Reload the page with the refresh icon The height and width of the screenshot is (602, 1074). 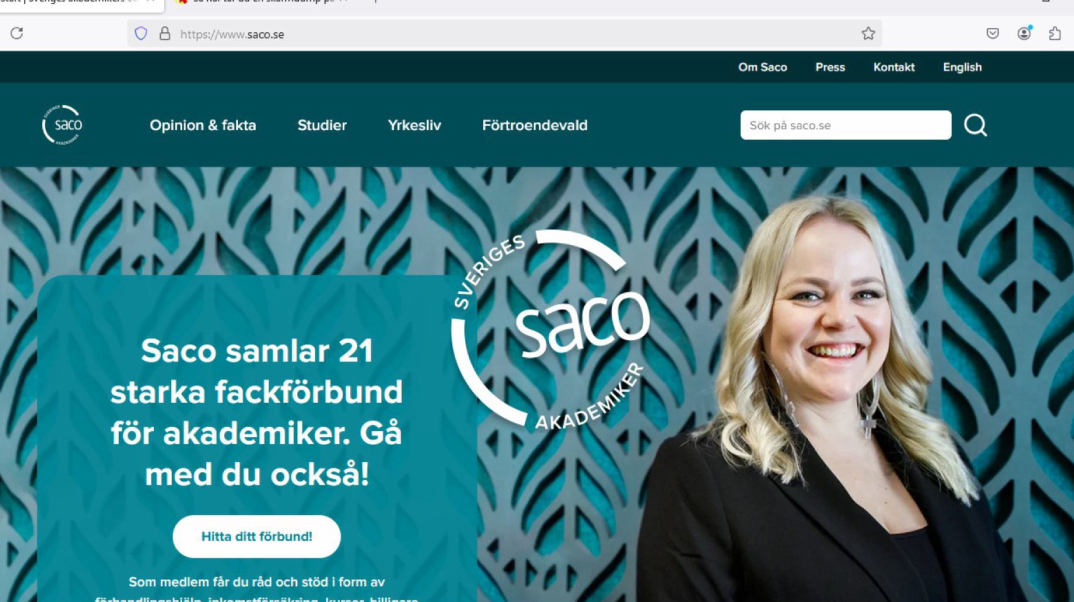(16, 33)
